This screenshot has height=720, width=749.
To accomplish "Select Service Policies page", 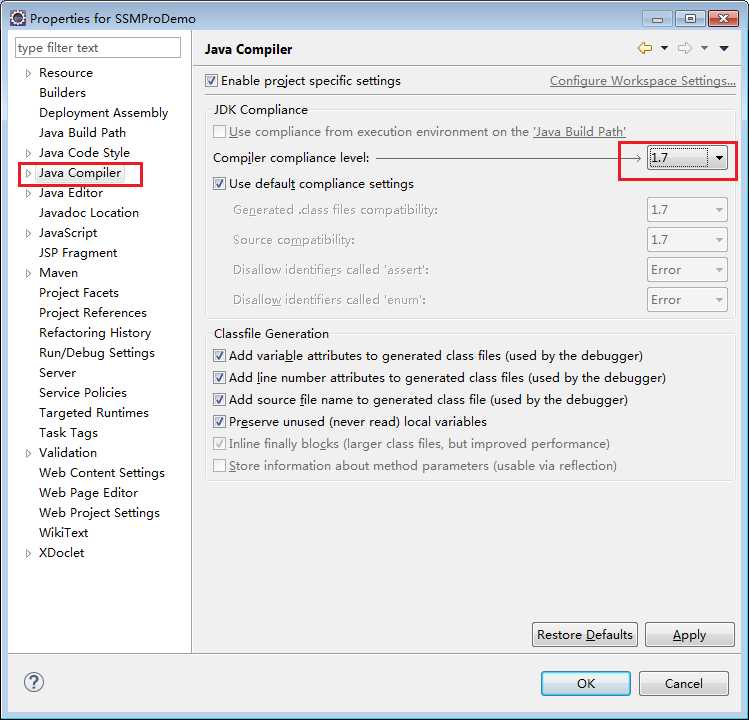I will point(83,393).
